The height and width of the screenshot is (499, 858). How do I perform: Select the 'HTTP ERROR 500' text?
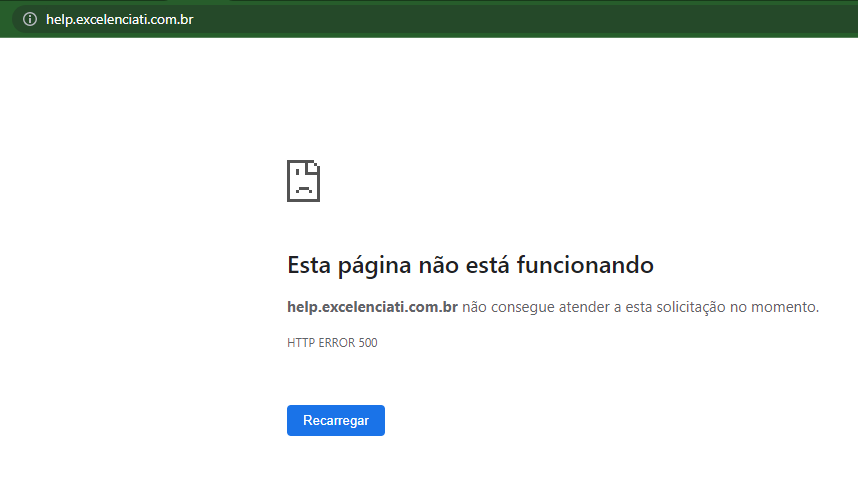(332, 343)
